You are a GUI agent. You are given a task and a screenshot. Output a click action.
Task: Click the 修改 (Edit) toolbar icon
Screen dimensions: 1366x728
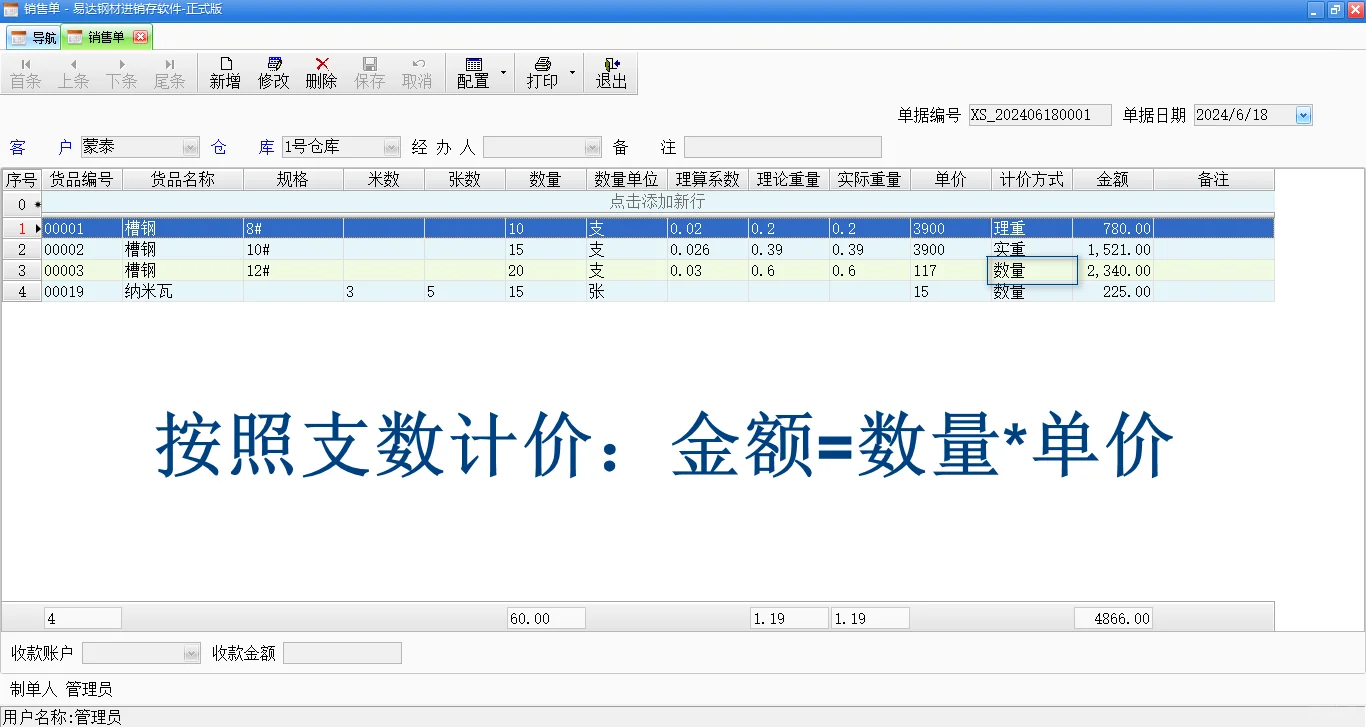click(x=273, y=72)
